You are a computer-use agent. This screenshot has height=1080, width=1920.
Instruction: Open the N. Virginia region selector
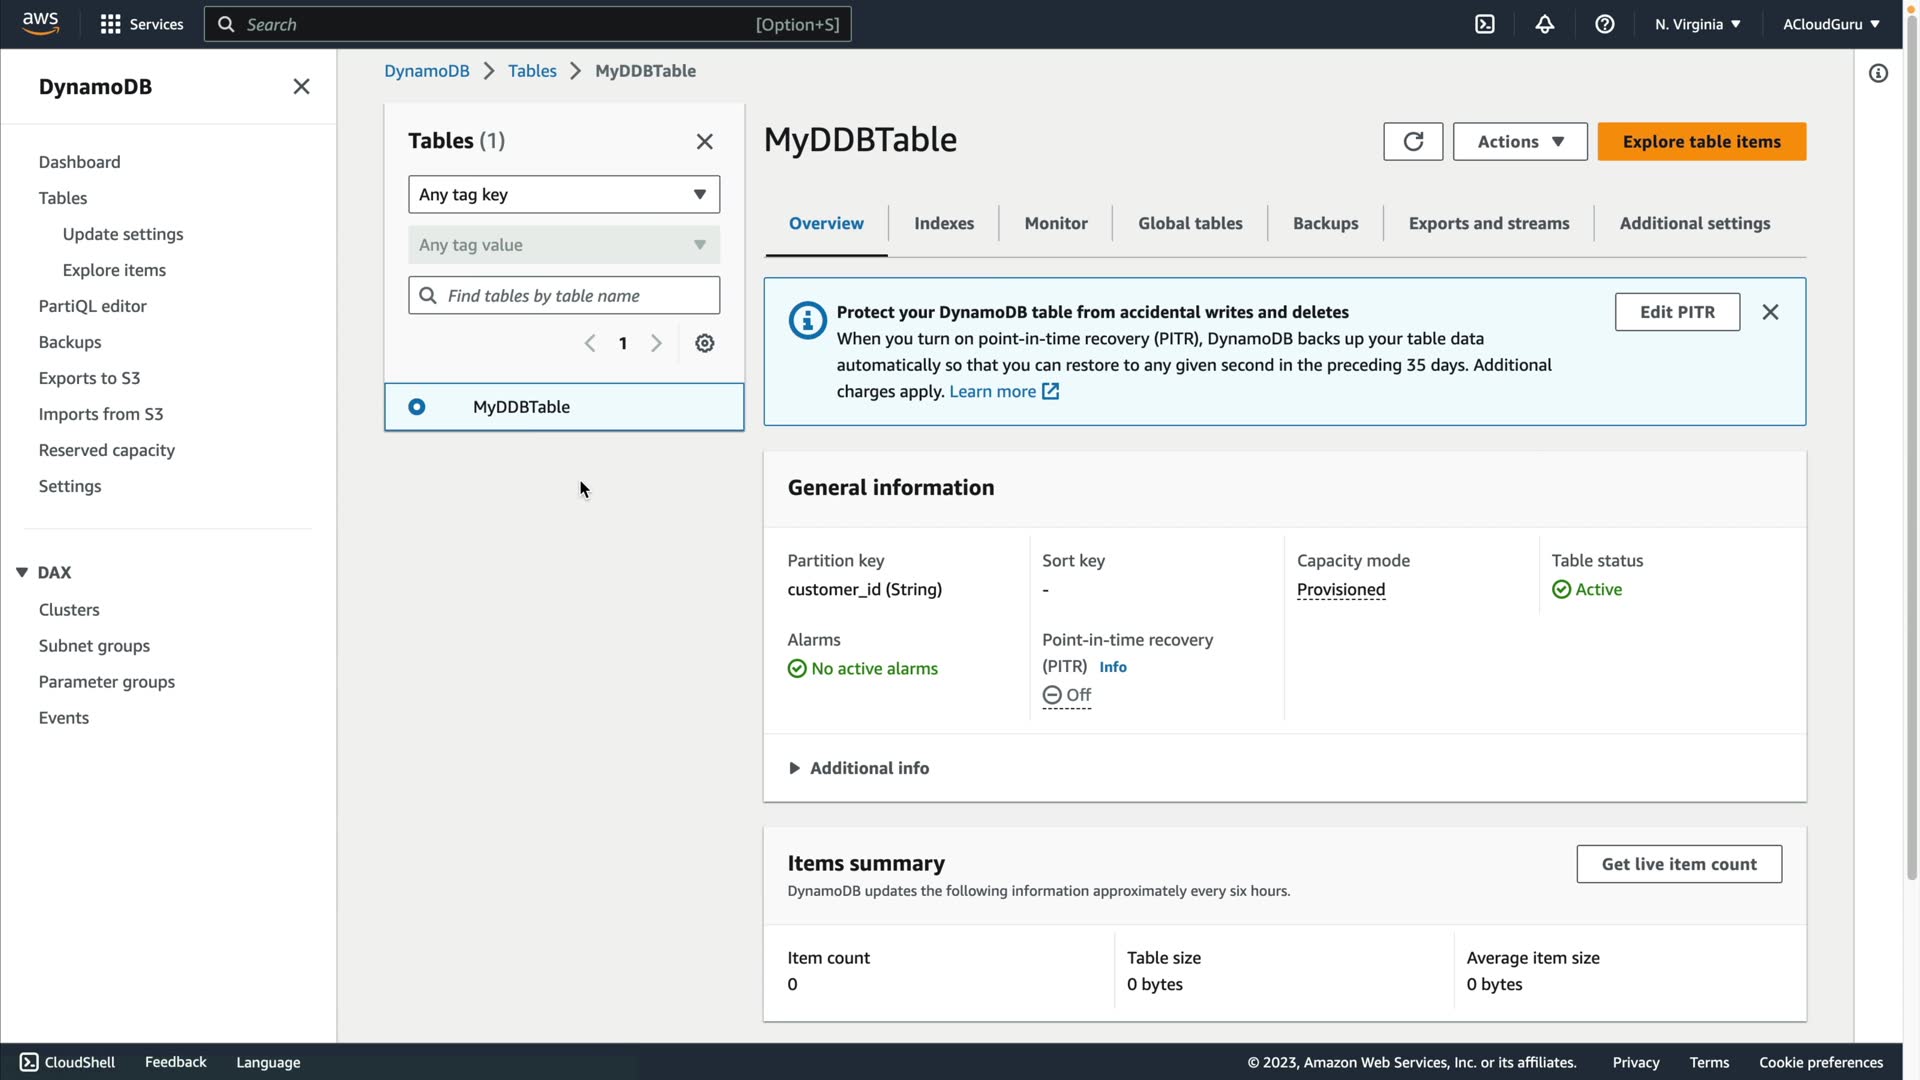[x=1697, y=24]
